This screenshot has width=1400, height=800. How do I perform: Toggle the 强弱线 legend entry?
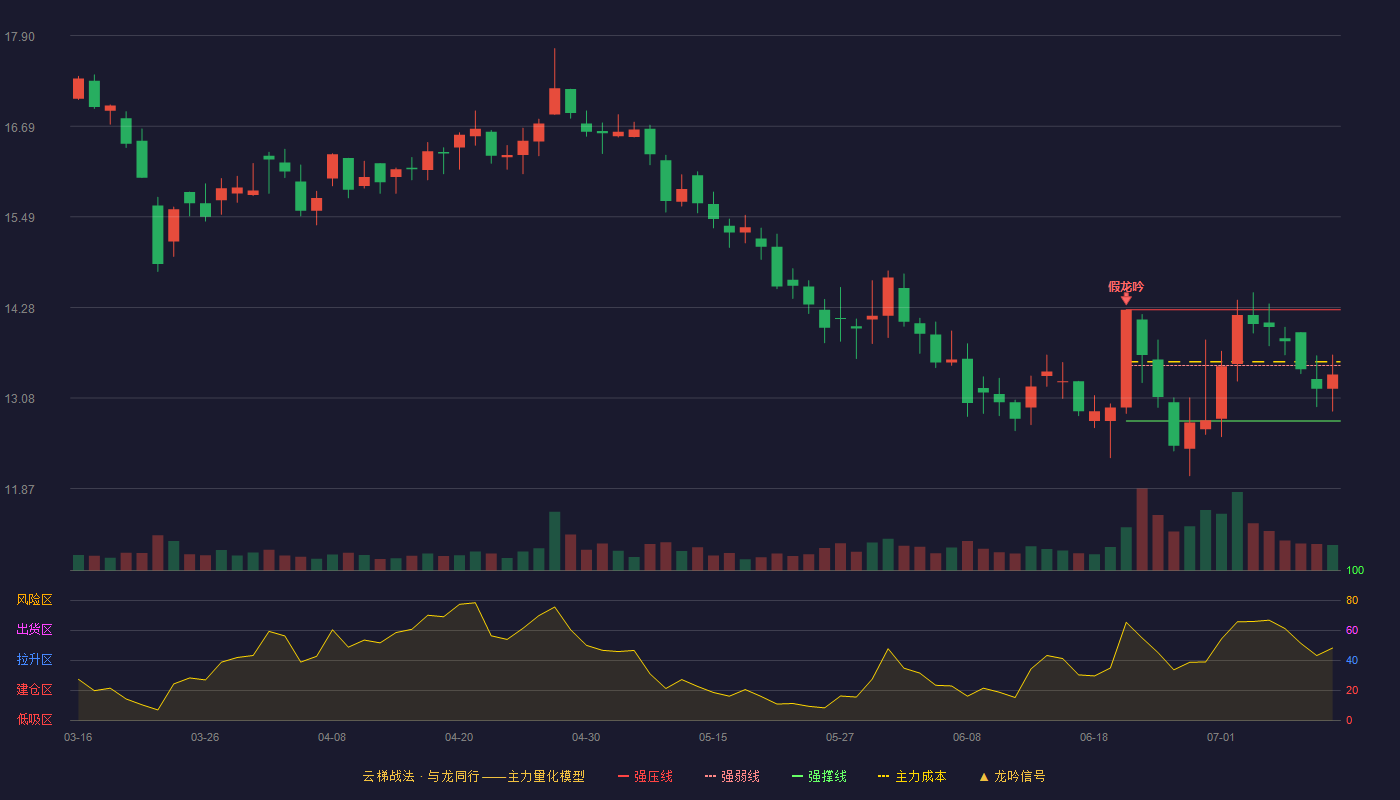point(732,776)
